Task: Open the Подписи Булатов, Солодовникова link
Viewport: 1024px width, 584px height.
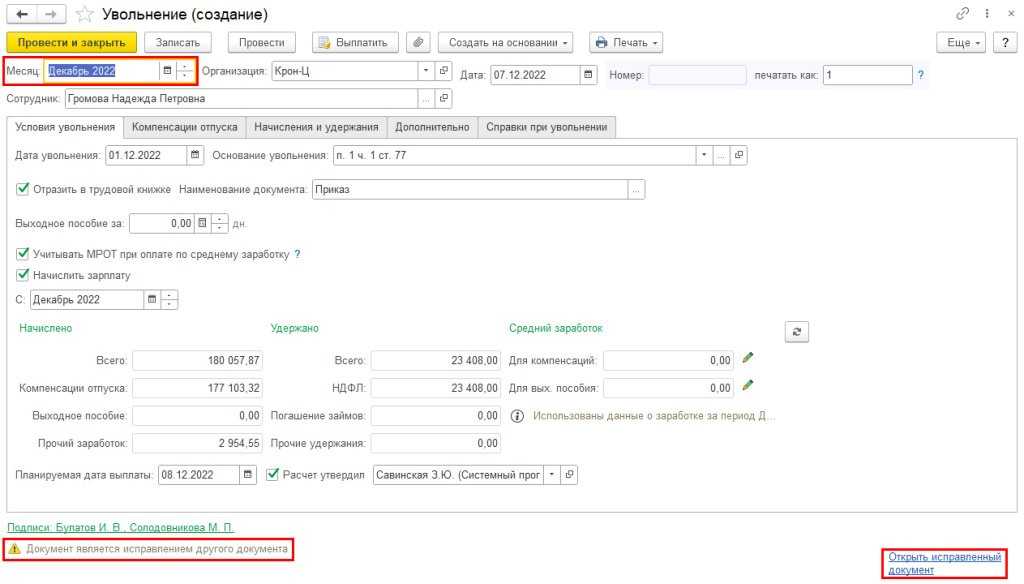Action: (x=120, y=527)
